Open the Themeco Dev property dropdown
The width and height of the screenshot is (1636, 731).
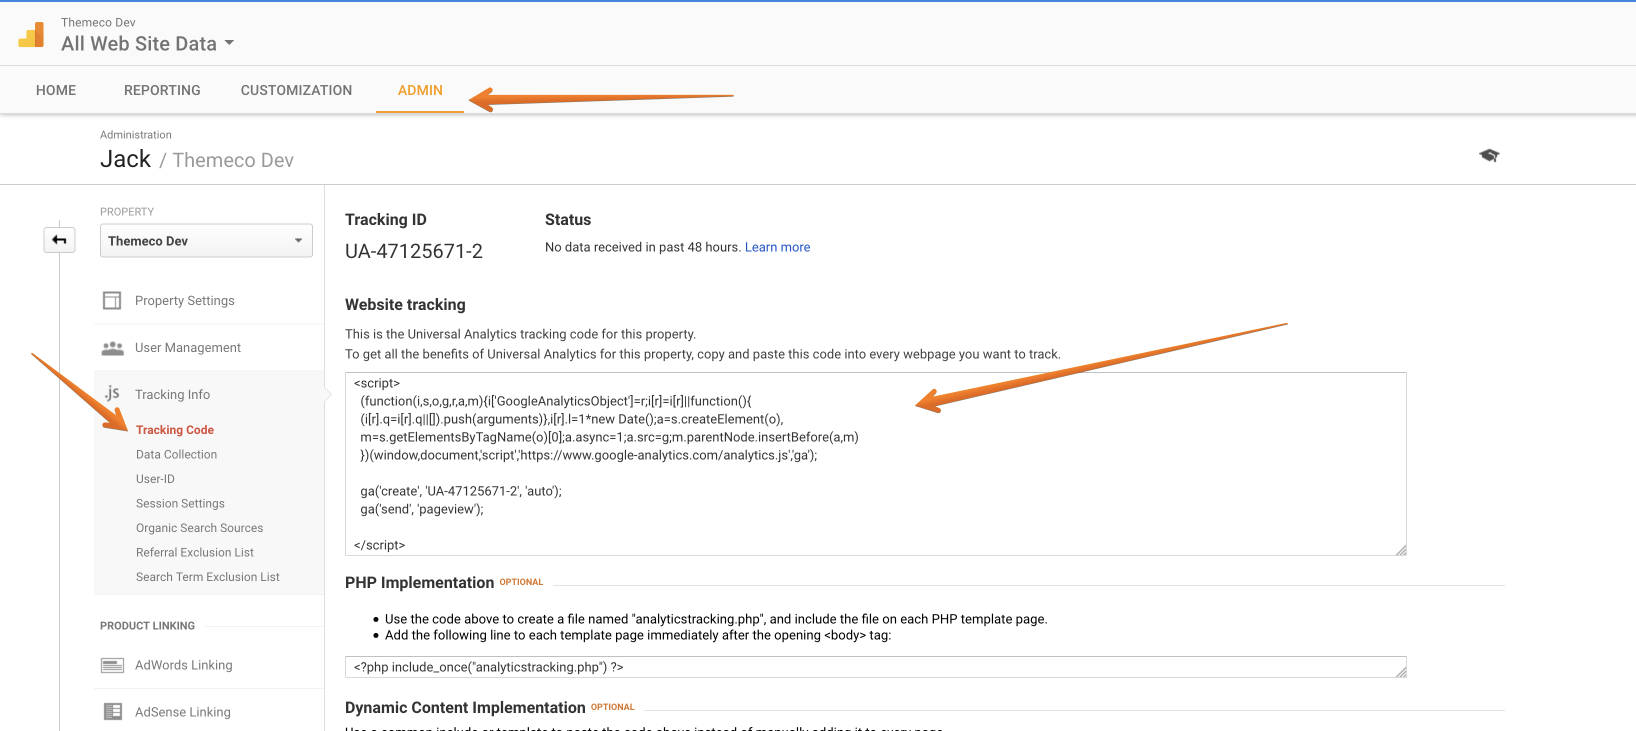pyautogui.click(x=206, y=241)
